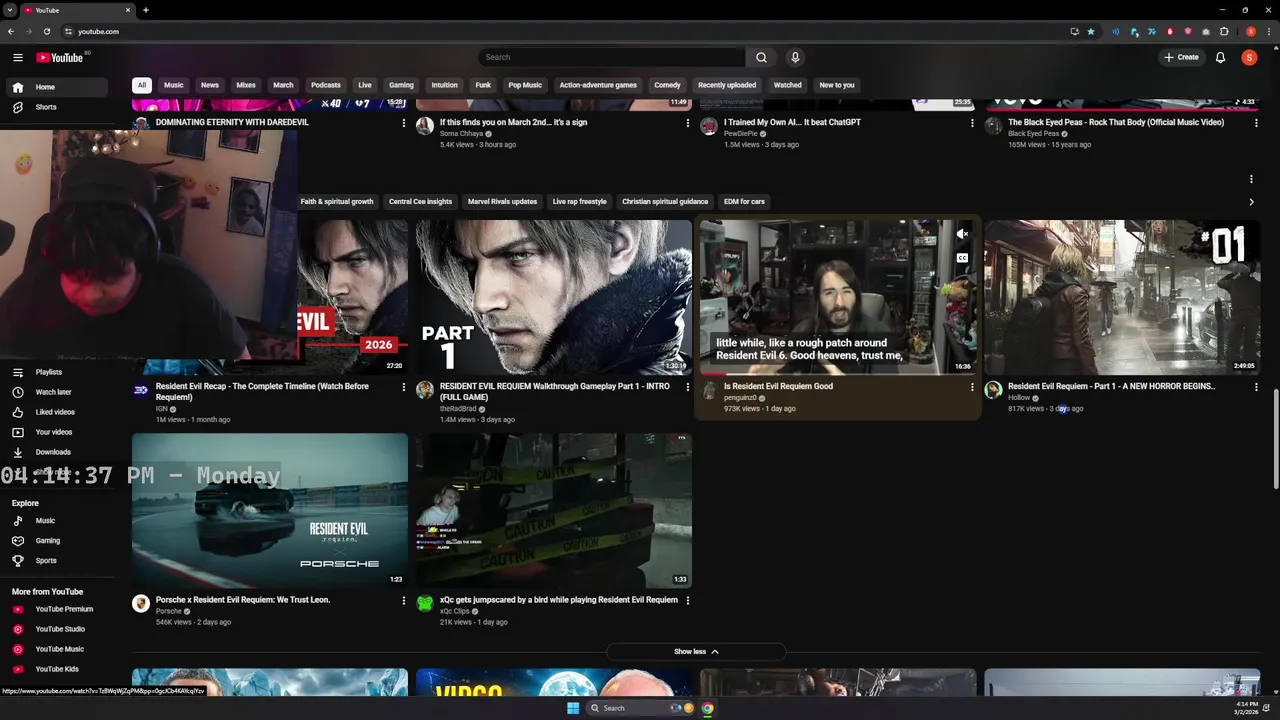Select the All filter chip
Screen dimensions: 1280x720
[142, 85]
